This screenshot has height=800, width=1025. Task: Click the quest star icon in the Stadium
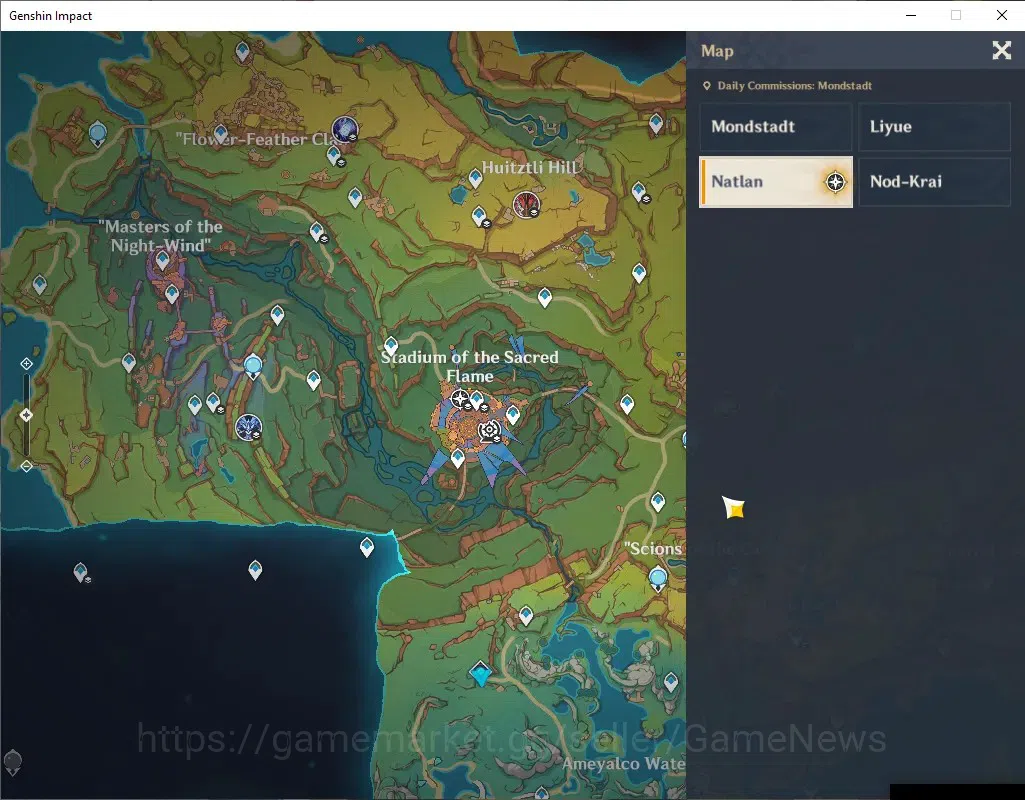[460, 398]
